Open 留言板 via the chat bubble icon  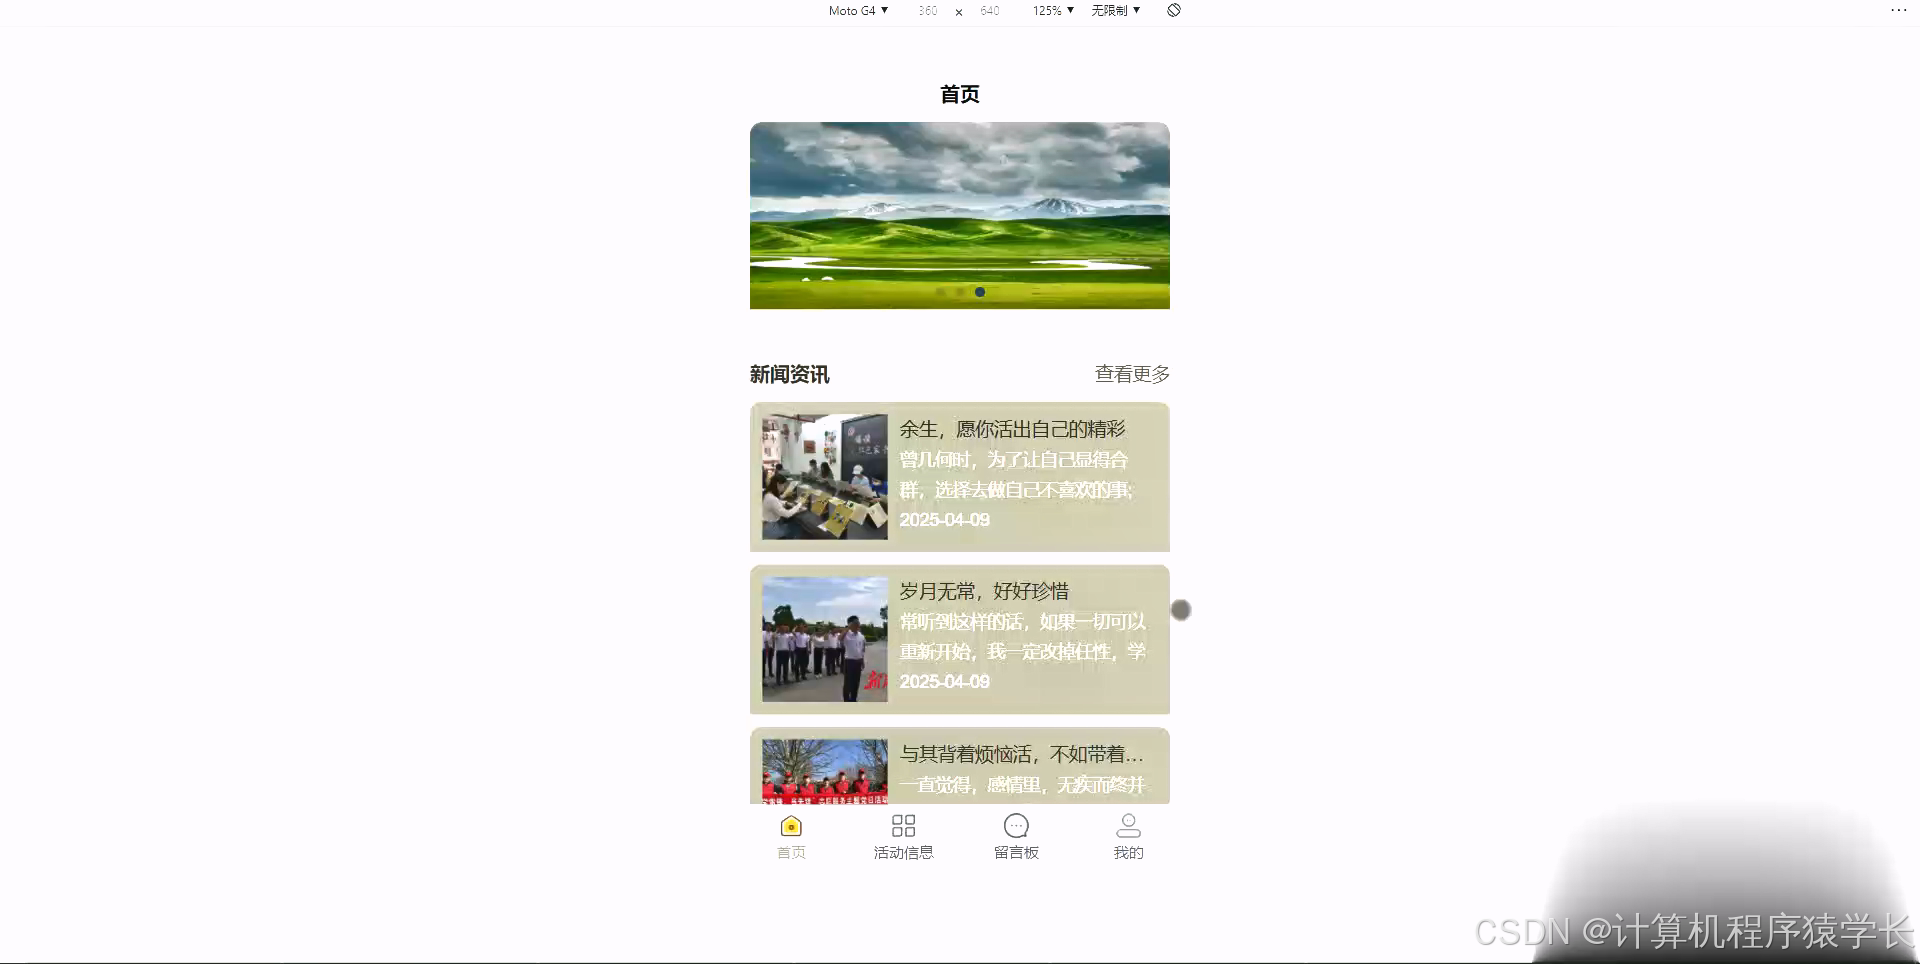coord(1016,826)
